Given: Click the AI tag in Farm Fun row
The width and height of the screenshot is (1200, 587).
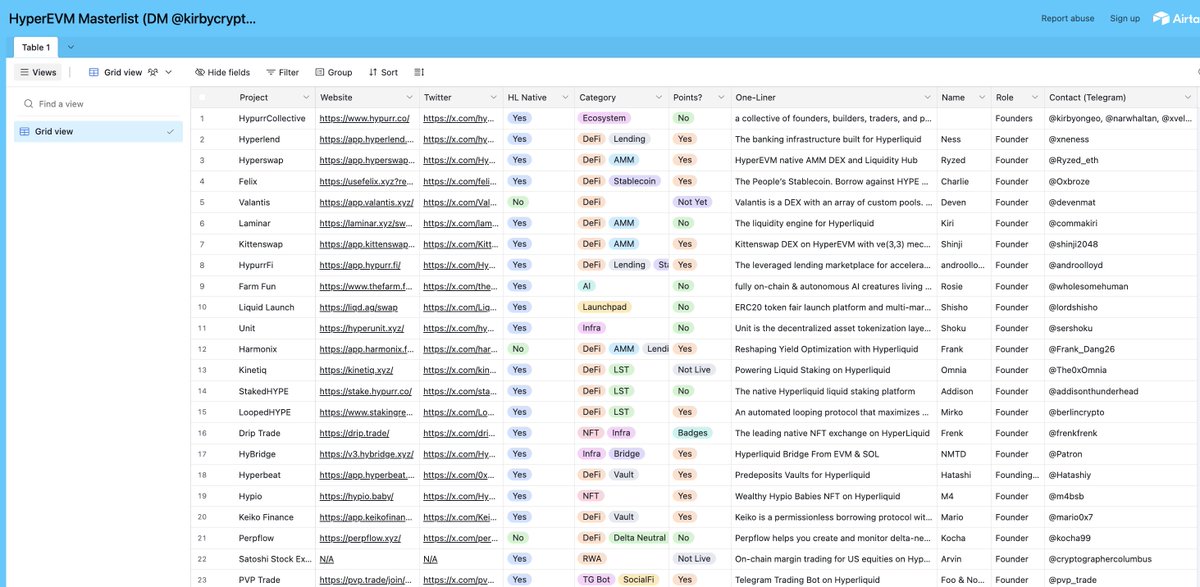Looking at the screenshot, I should (x=587, y=286).
